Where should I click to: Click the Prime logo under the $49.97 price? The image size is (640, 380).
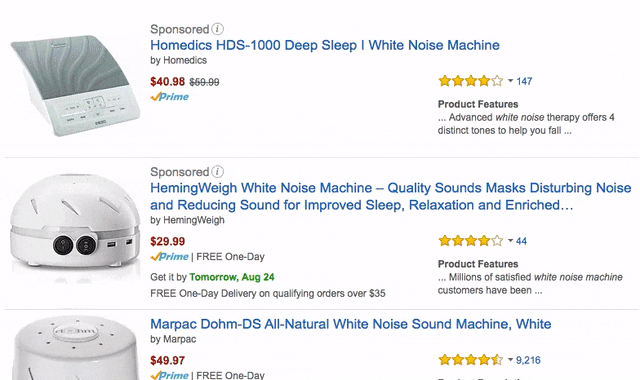tap(169, 375)
